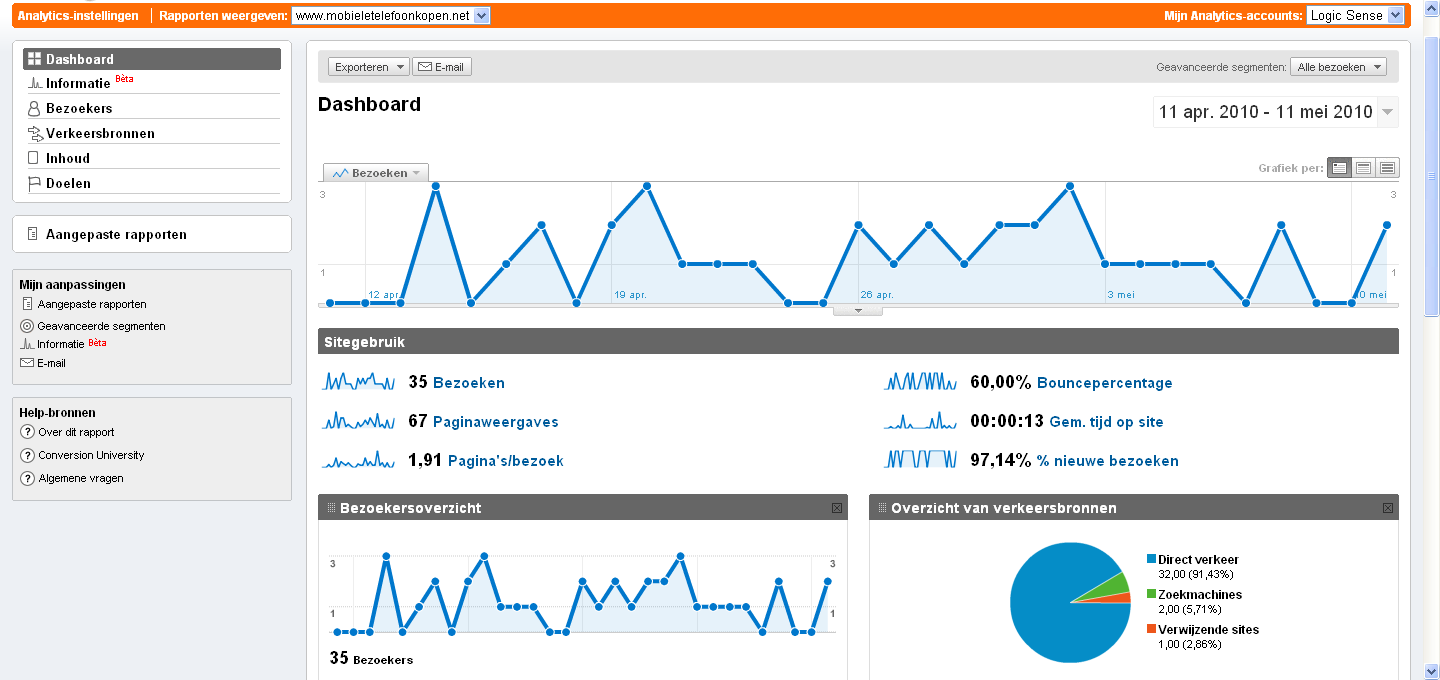Click the "26 apr." label on the visits chart
The height and width of the screenshot is (680, 1440).
pyautogui.click(x=877, y=295)
